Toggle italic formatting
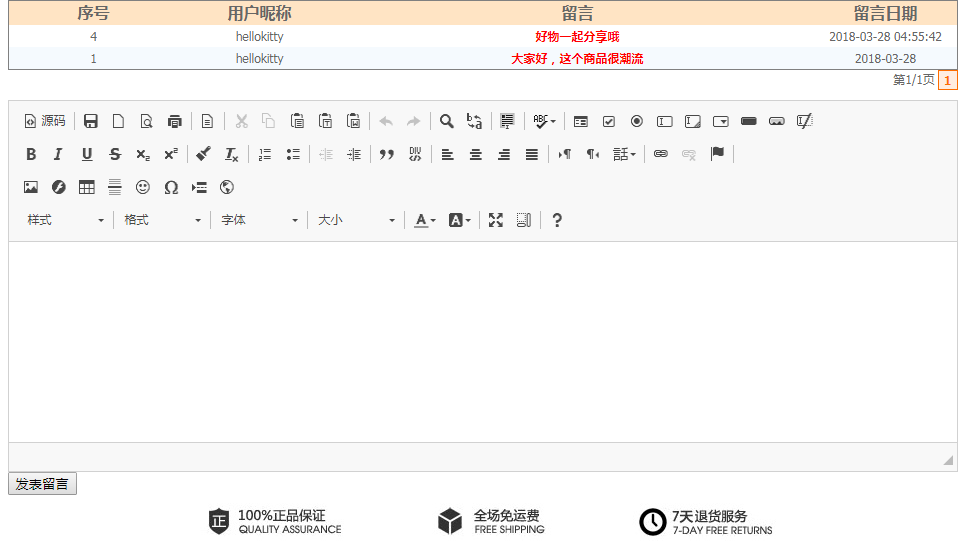 click(59, 154)
